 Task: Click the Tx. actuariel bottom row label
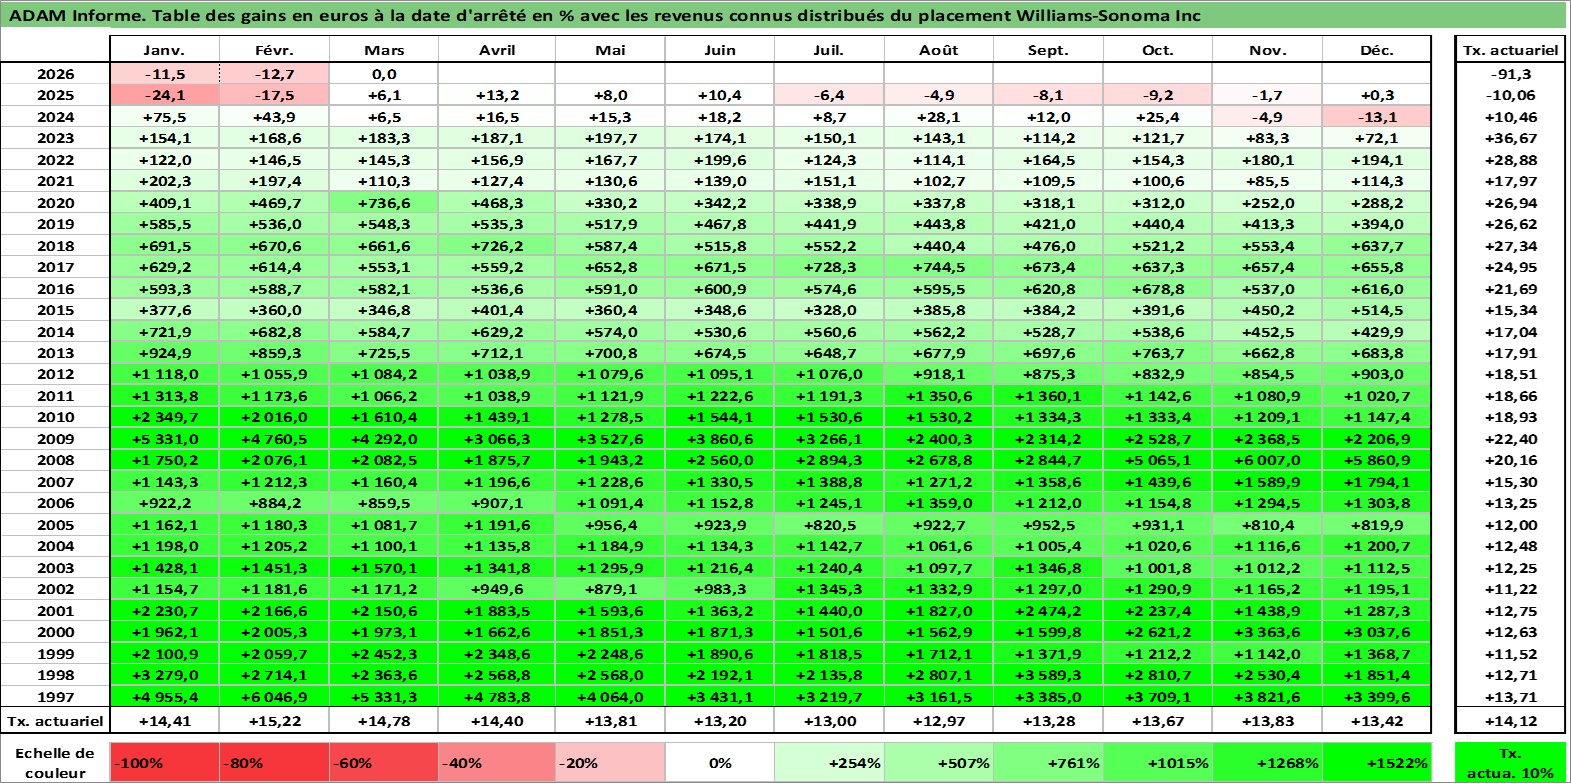(x=55, y=721)
